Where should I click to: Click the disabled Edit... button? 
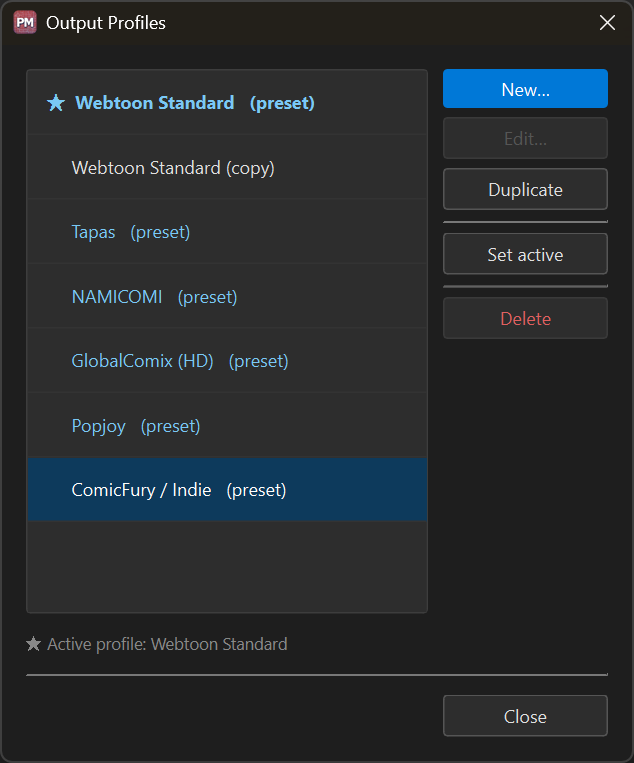click(x=525, y=138)
